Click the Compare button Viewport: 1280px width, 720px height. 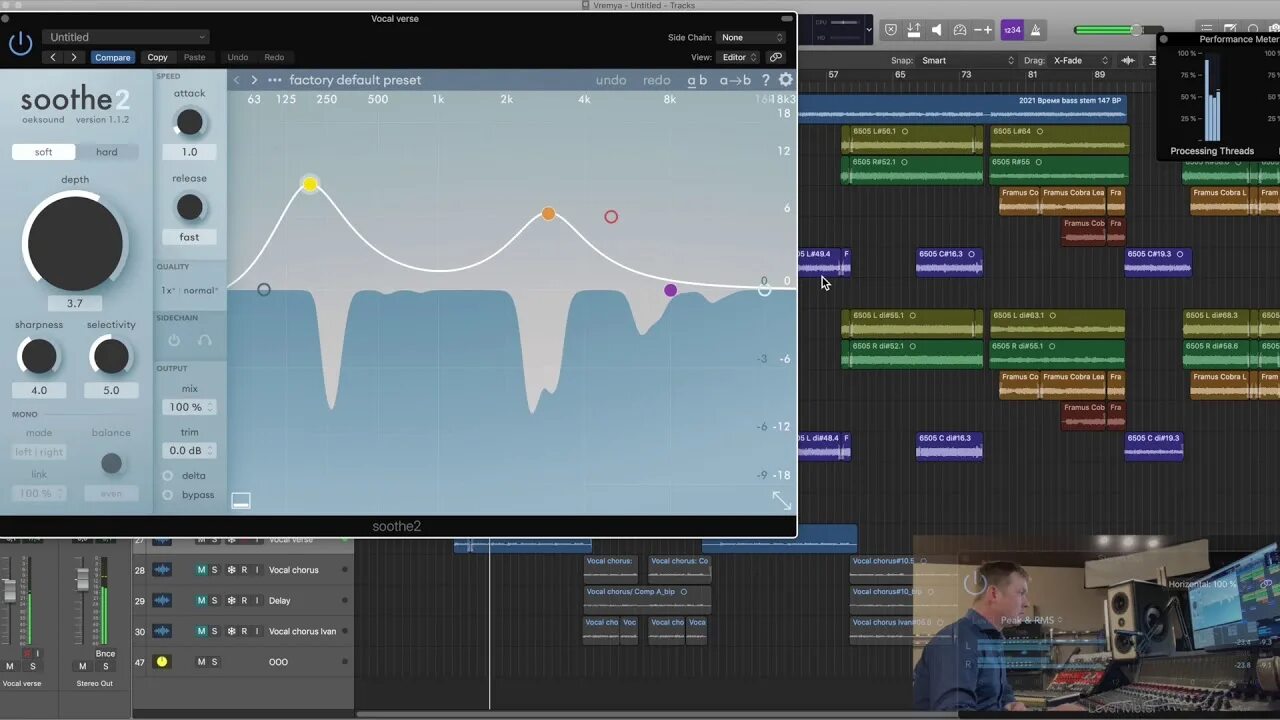(113, 57)
